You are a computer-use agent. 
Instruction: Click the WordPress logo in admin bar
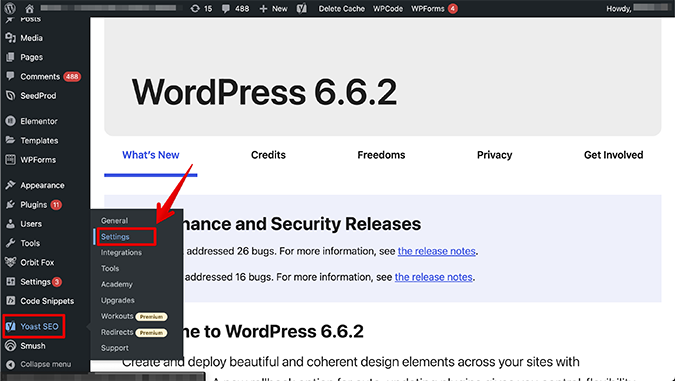tap(10, 8)
